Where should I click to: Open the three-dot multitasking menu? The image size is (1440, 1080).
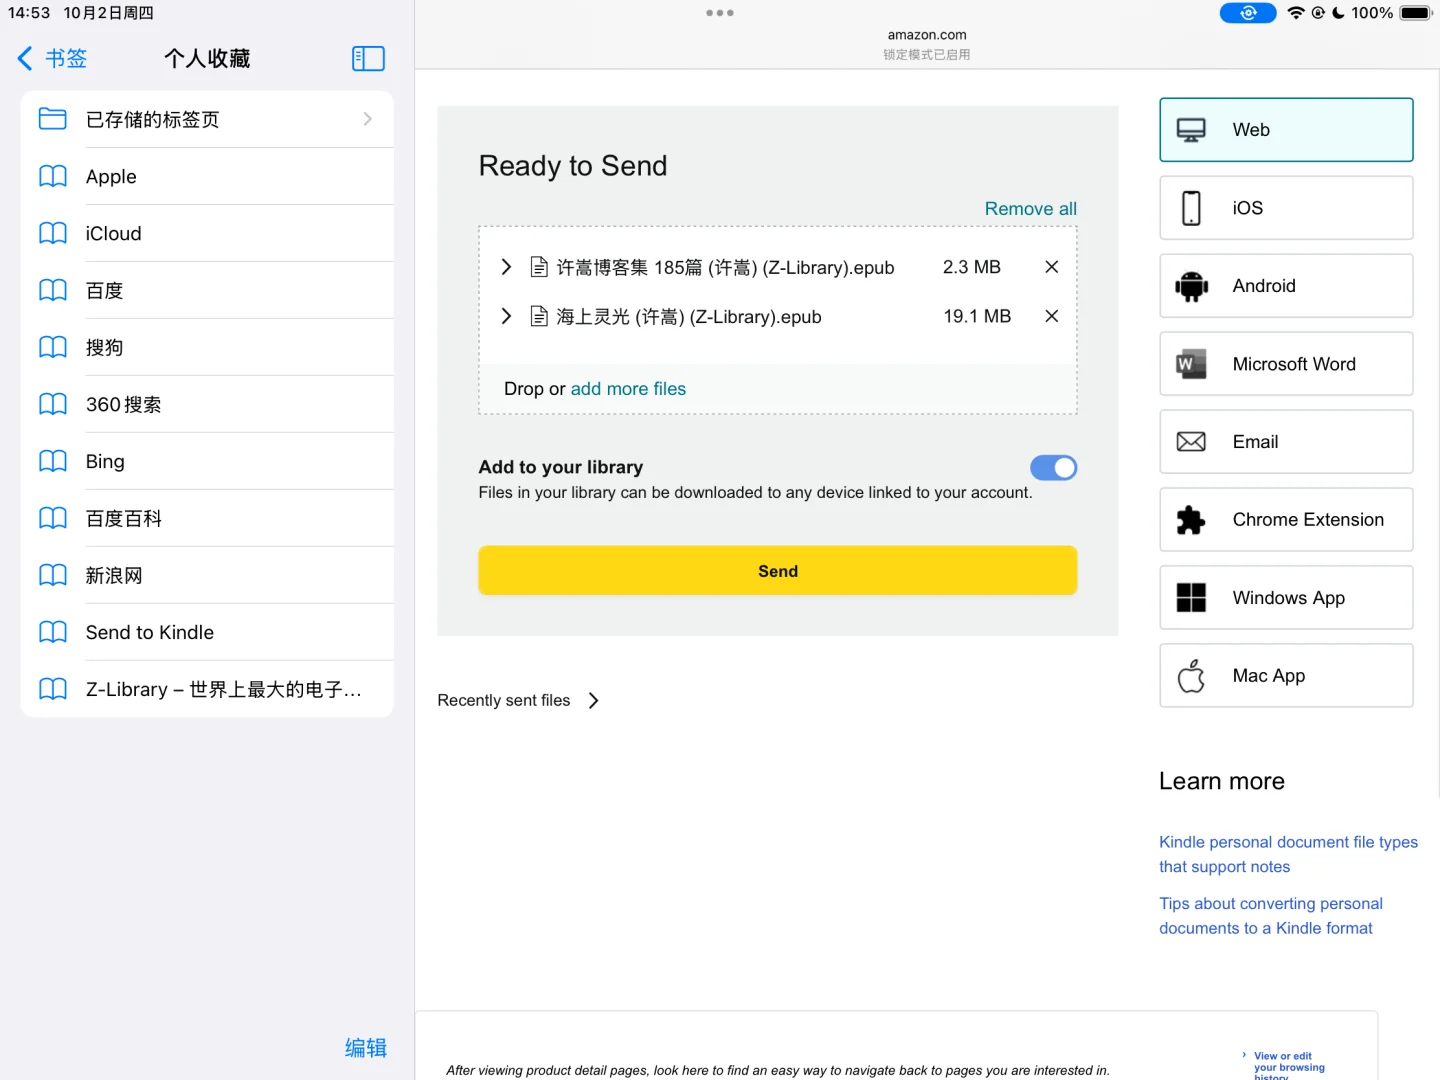(720, 13)
